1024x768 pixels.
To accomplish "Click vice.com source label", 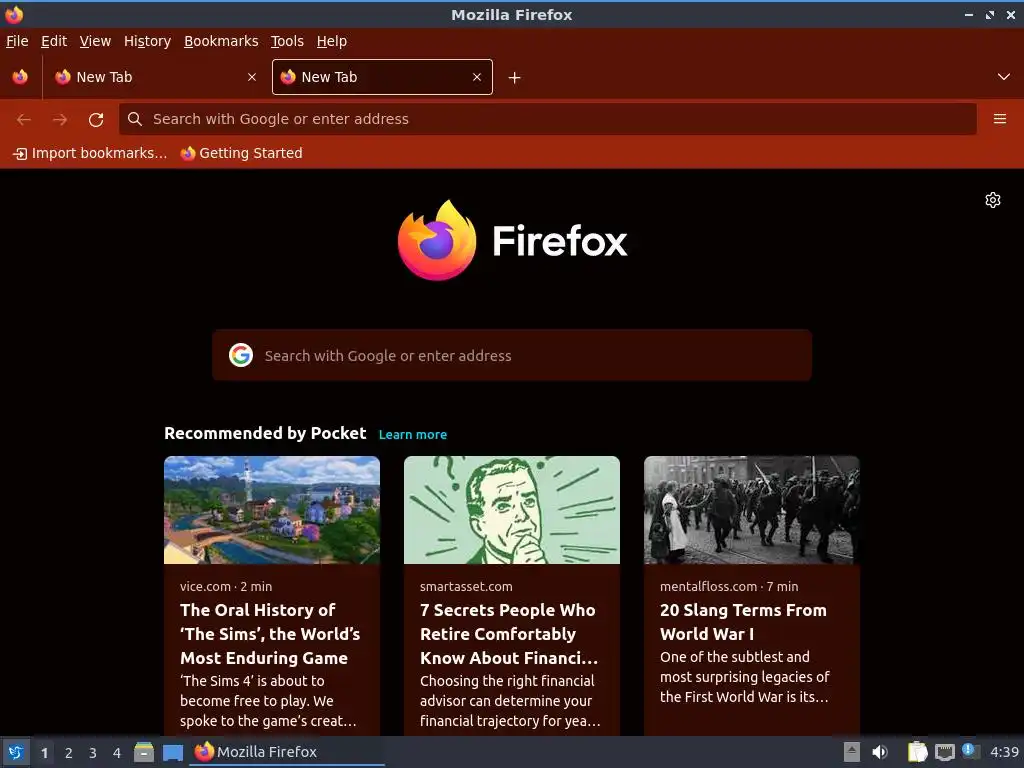I will click(206, 586).
